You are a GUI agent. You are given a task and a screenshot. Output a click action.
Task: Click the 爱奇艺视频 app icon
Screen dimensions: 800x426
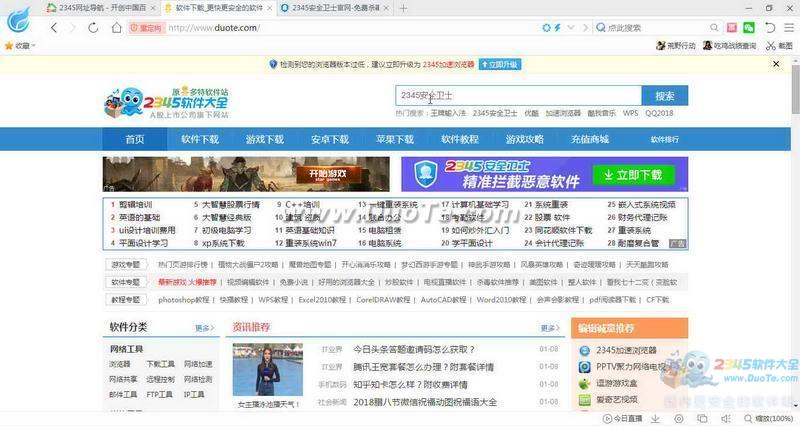584,399
